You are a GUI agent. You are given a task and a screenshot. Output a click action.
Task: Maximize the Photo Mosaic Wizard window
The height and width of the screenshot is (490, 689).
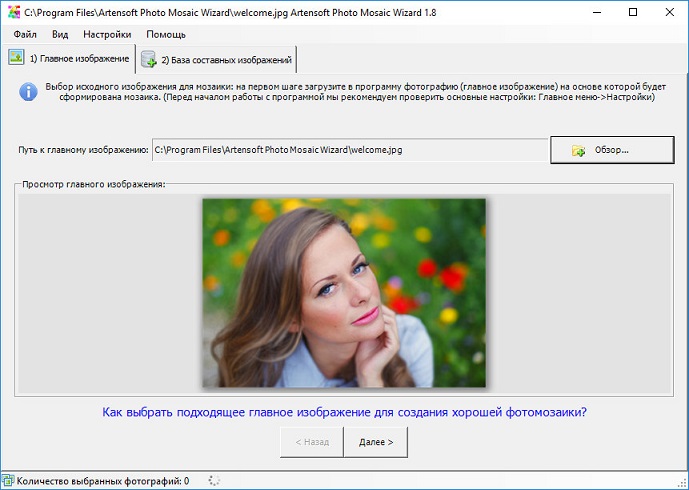point(633,12)
